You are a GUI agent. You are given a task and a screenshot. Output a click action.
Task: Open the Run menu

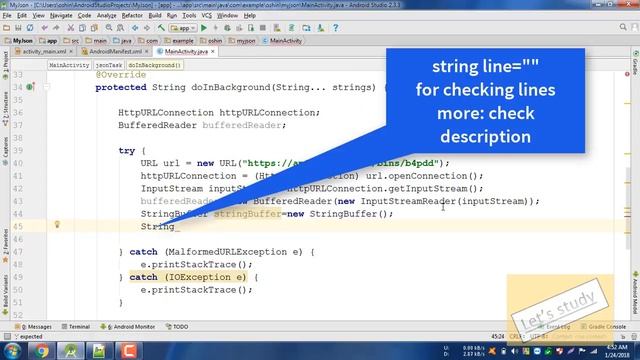coord(171,16)
